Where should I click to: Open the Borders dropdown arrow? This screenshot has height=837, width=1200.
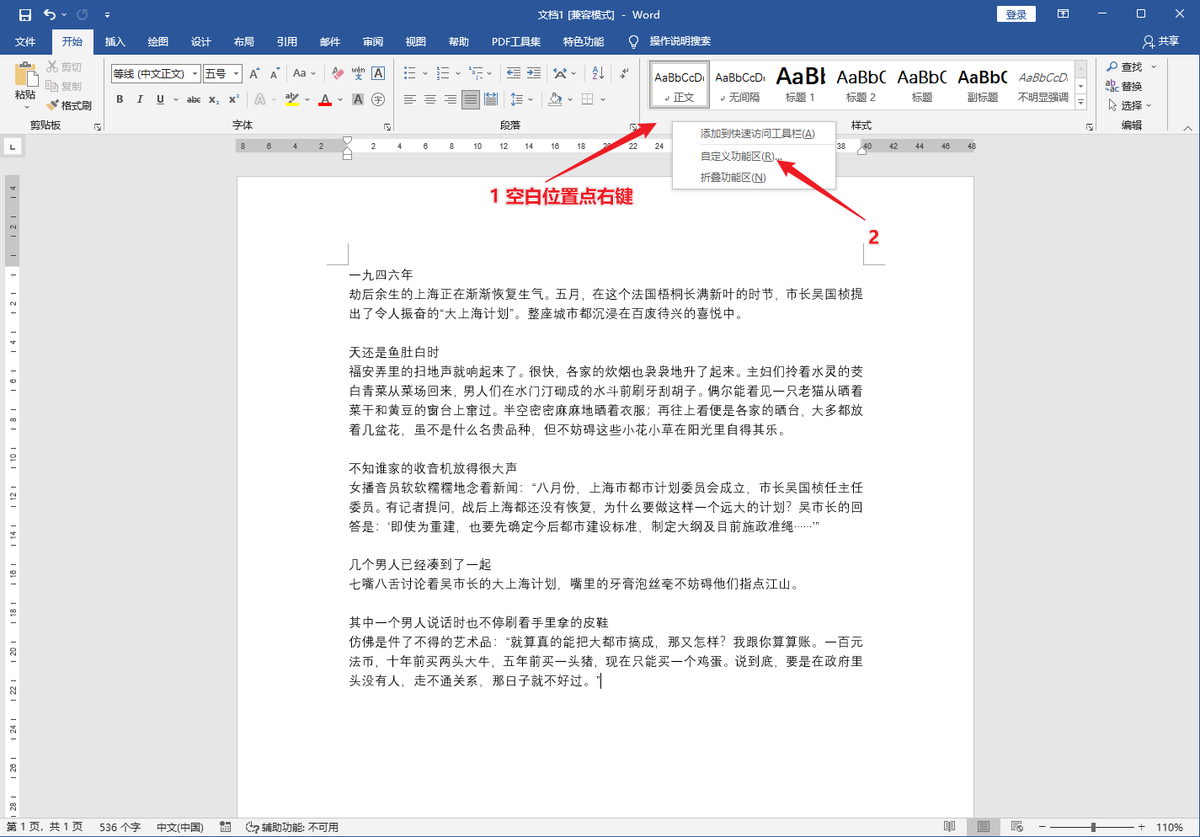pyautogui.click(x=602, y=99)
